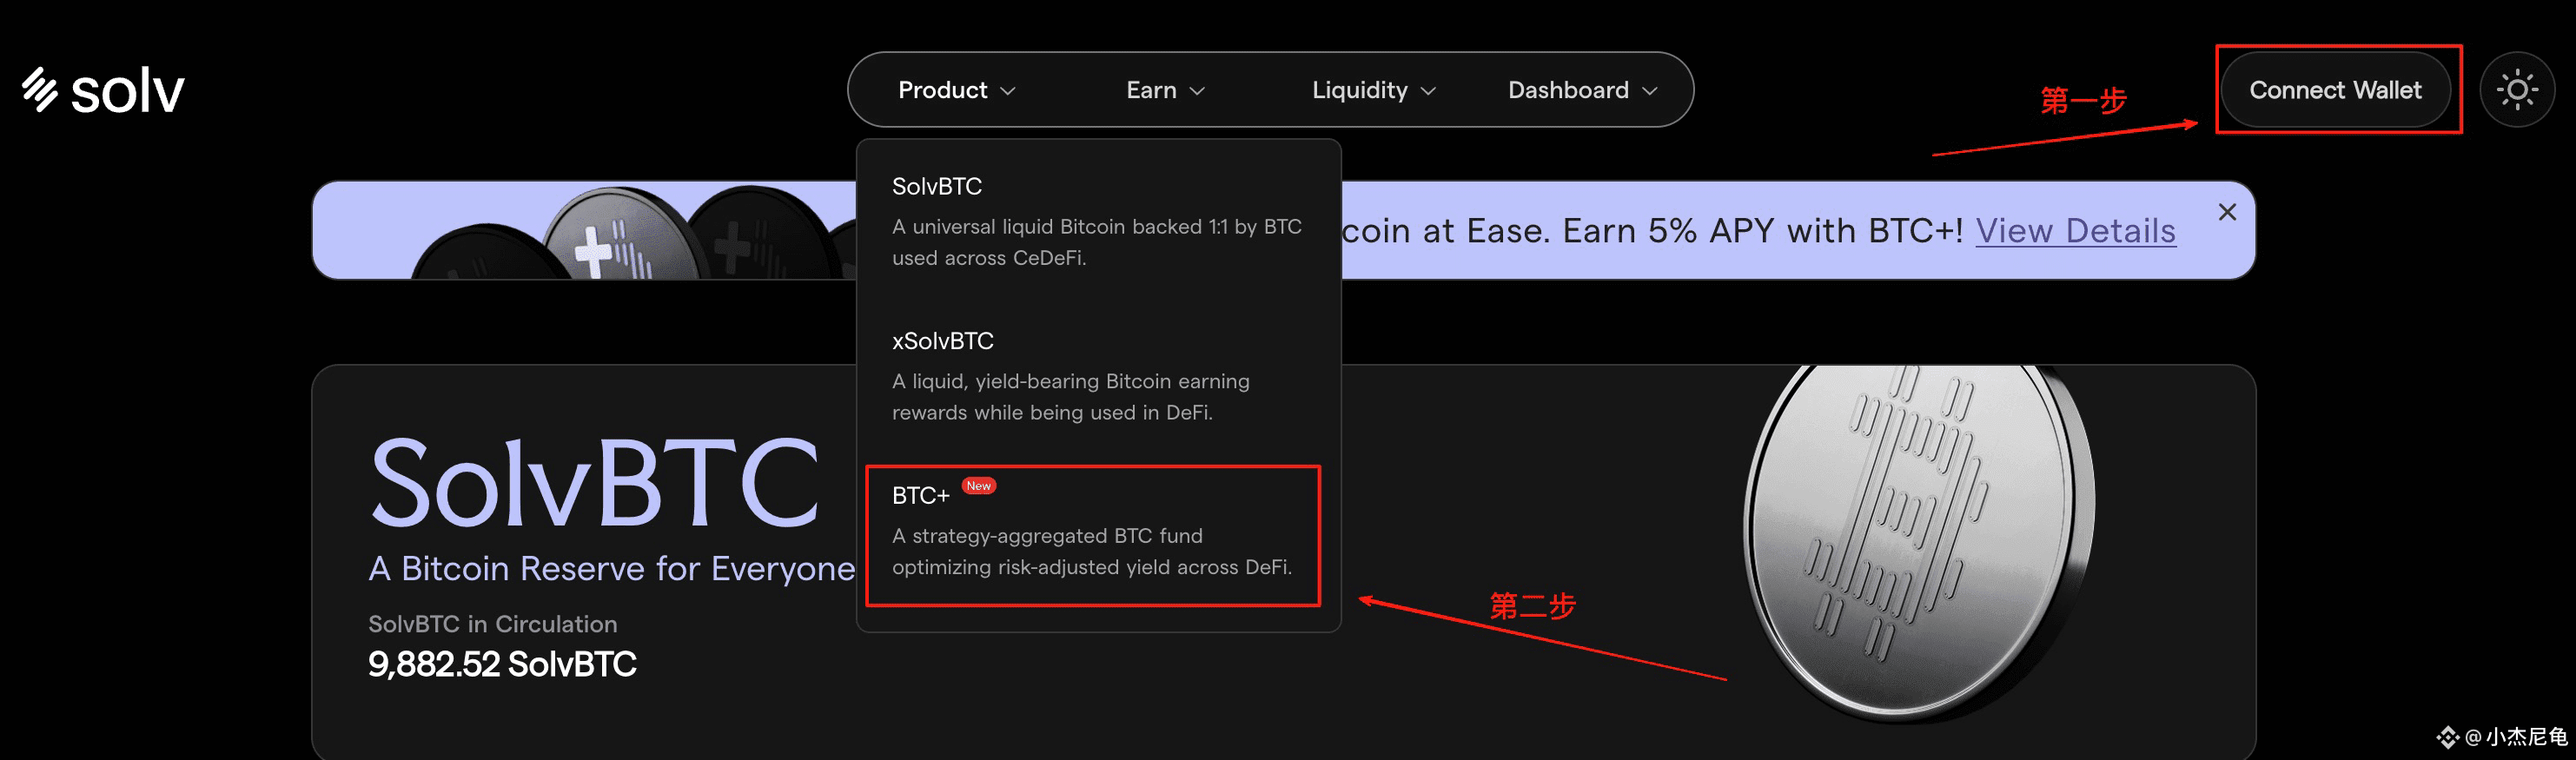Image resolution: width=2576 pixels, height=760 pixels.
Task: Expand the Earn menu chevron
Action: (1197, 91)
